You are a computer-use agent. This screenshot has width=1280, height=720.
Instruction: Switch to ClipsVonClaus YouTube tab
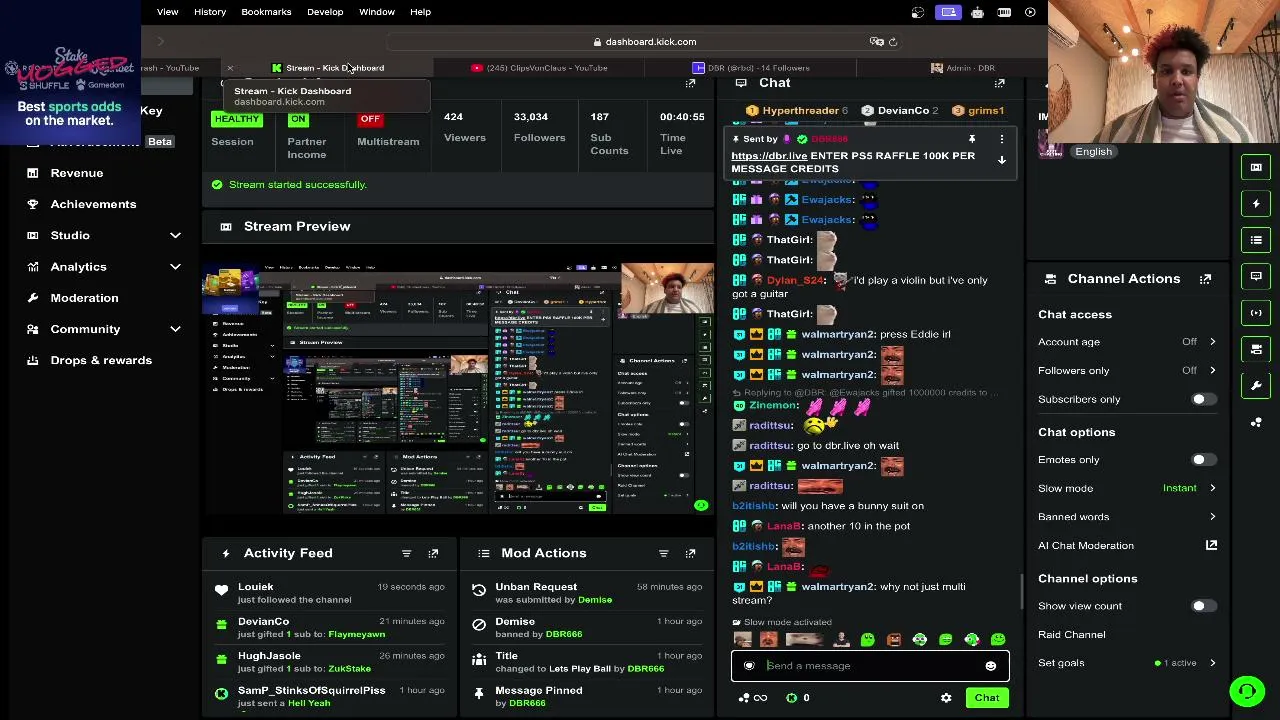pos(540,68)
